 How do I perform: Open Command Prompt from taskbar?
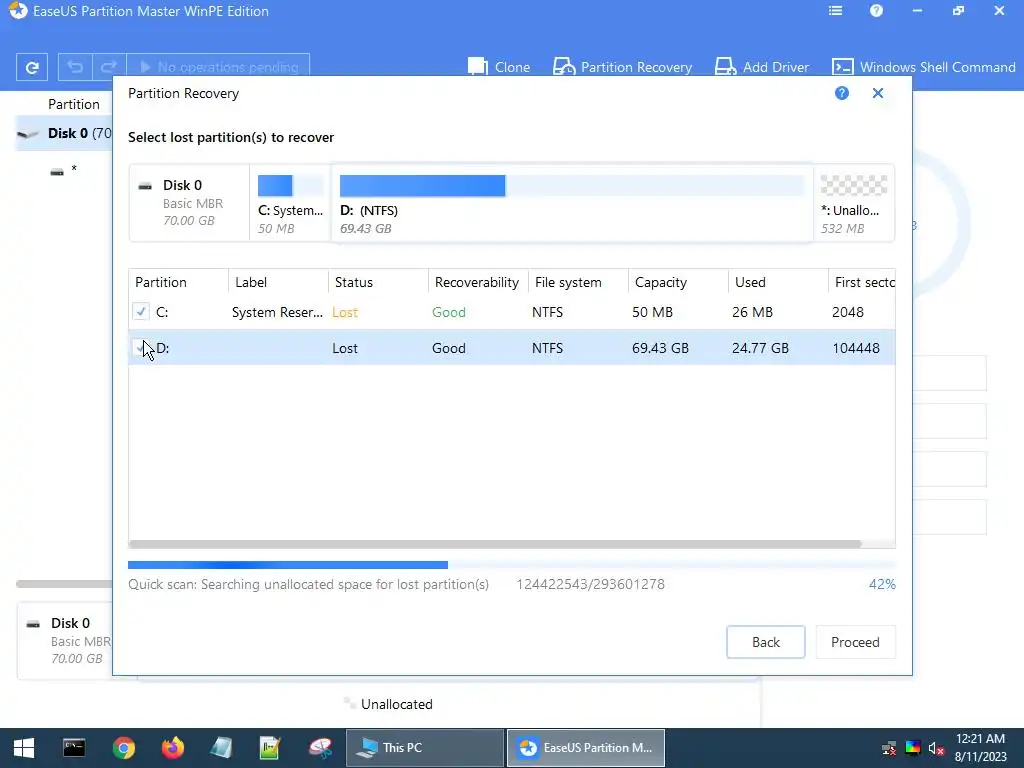coord(74,748)
